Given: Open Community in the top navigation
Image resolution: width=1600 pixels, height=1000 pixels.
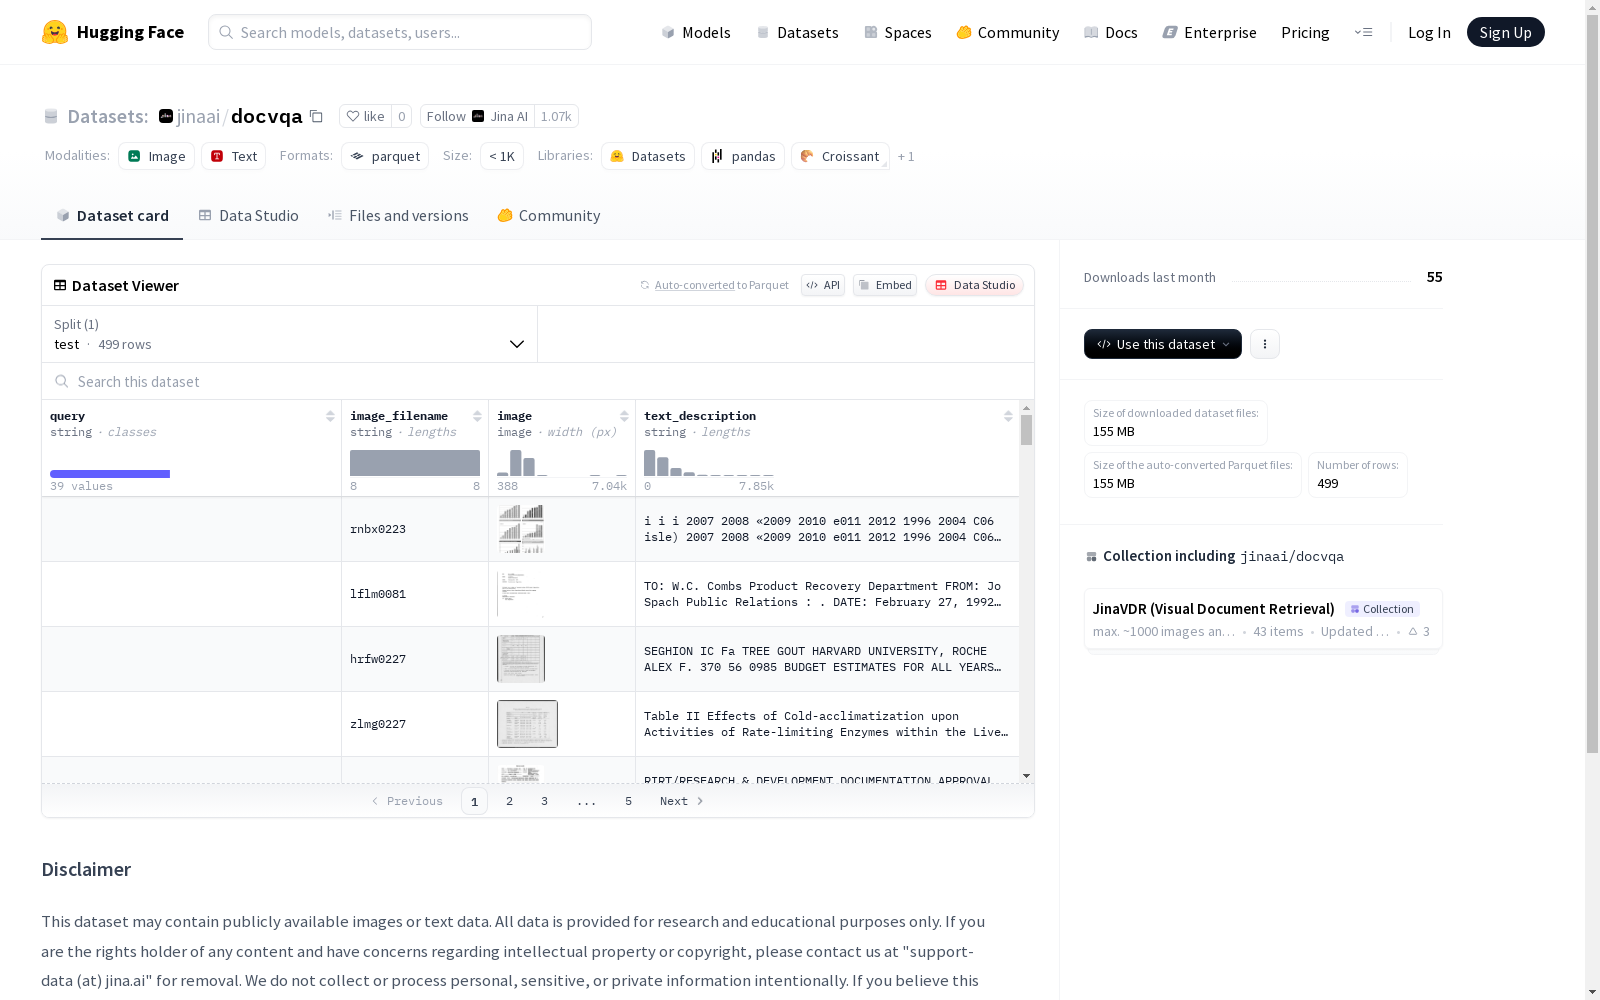Looking at the screenshot, I should (x=1008, y=32).
